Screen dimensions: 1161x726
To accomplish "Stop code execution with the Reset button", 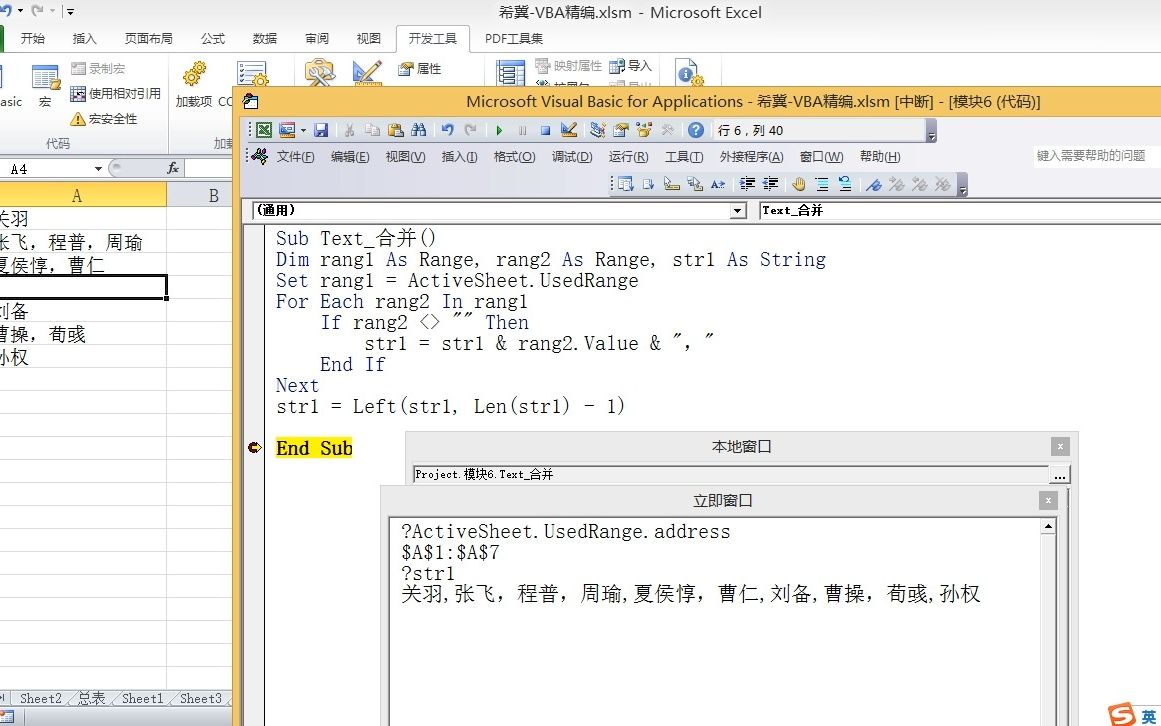I will (547, 129).
